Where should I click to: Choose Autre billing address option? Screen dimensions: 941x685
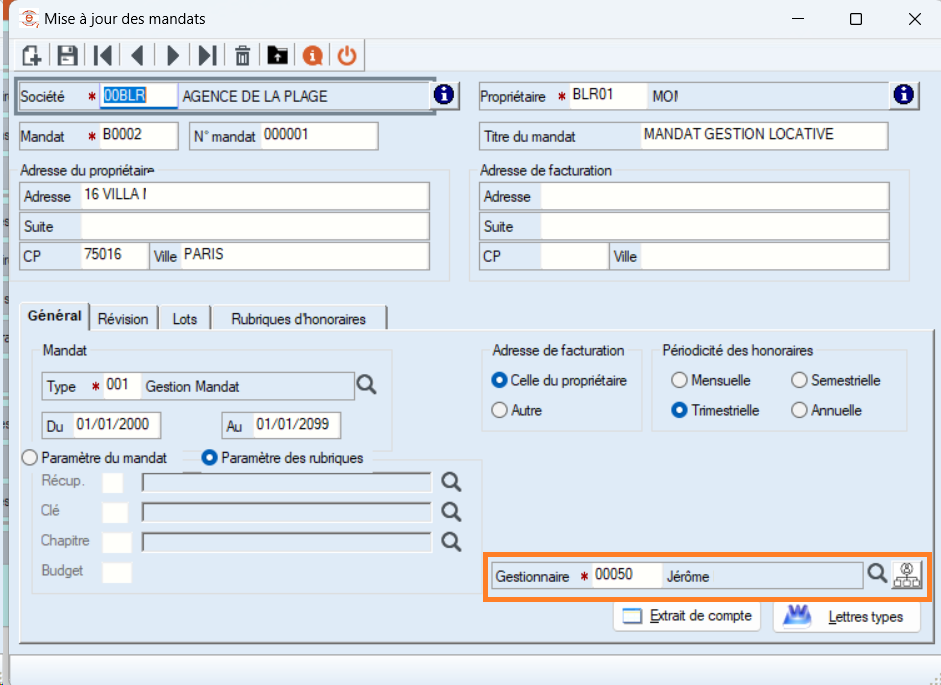coord(517,411)
